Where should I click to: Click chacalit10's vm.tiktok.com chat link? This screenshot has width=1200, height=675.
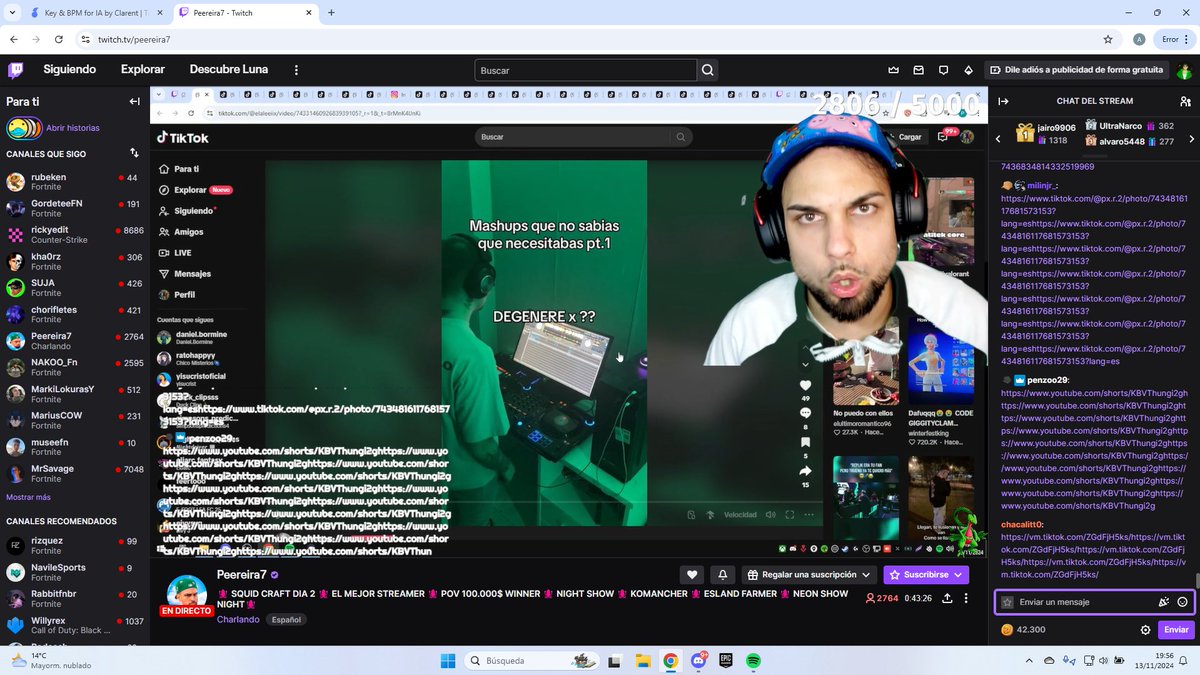pyautogui.click(x=1093, y=556)
